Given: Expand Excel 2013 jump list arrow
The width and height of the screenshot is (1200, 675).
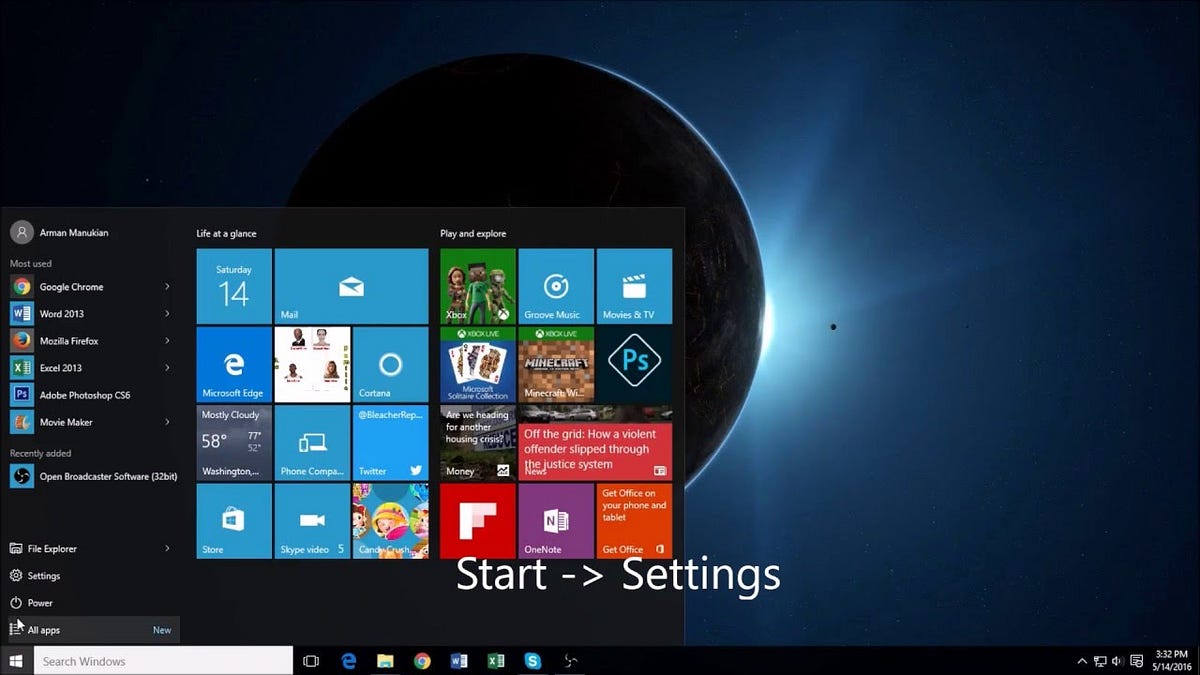Looking at the screenshot, I should (x=167, y=368).
